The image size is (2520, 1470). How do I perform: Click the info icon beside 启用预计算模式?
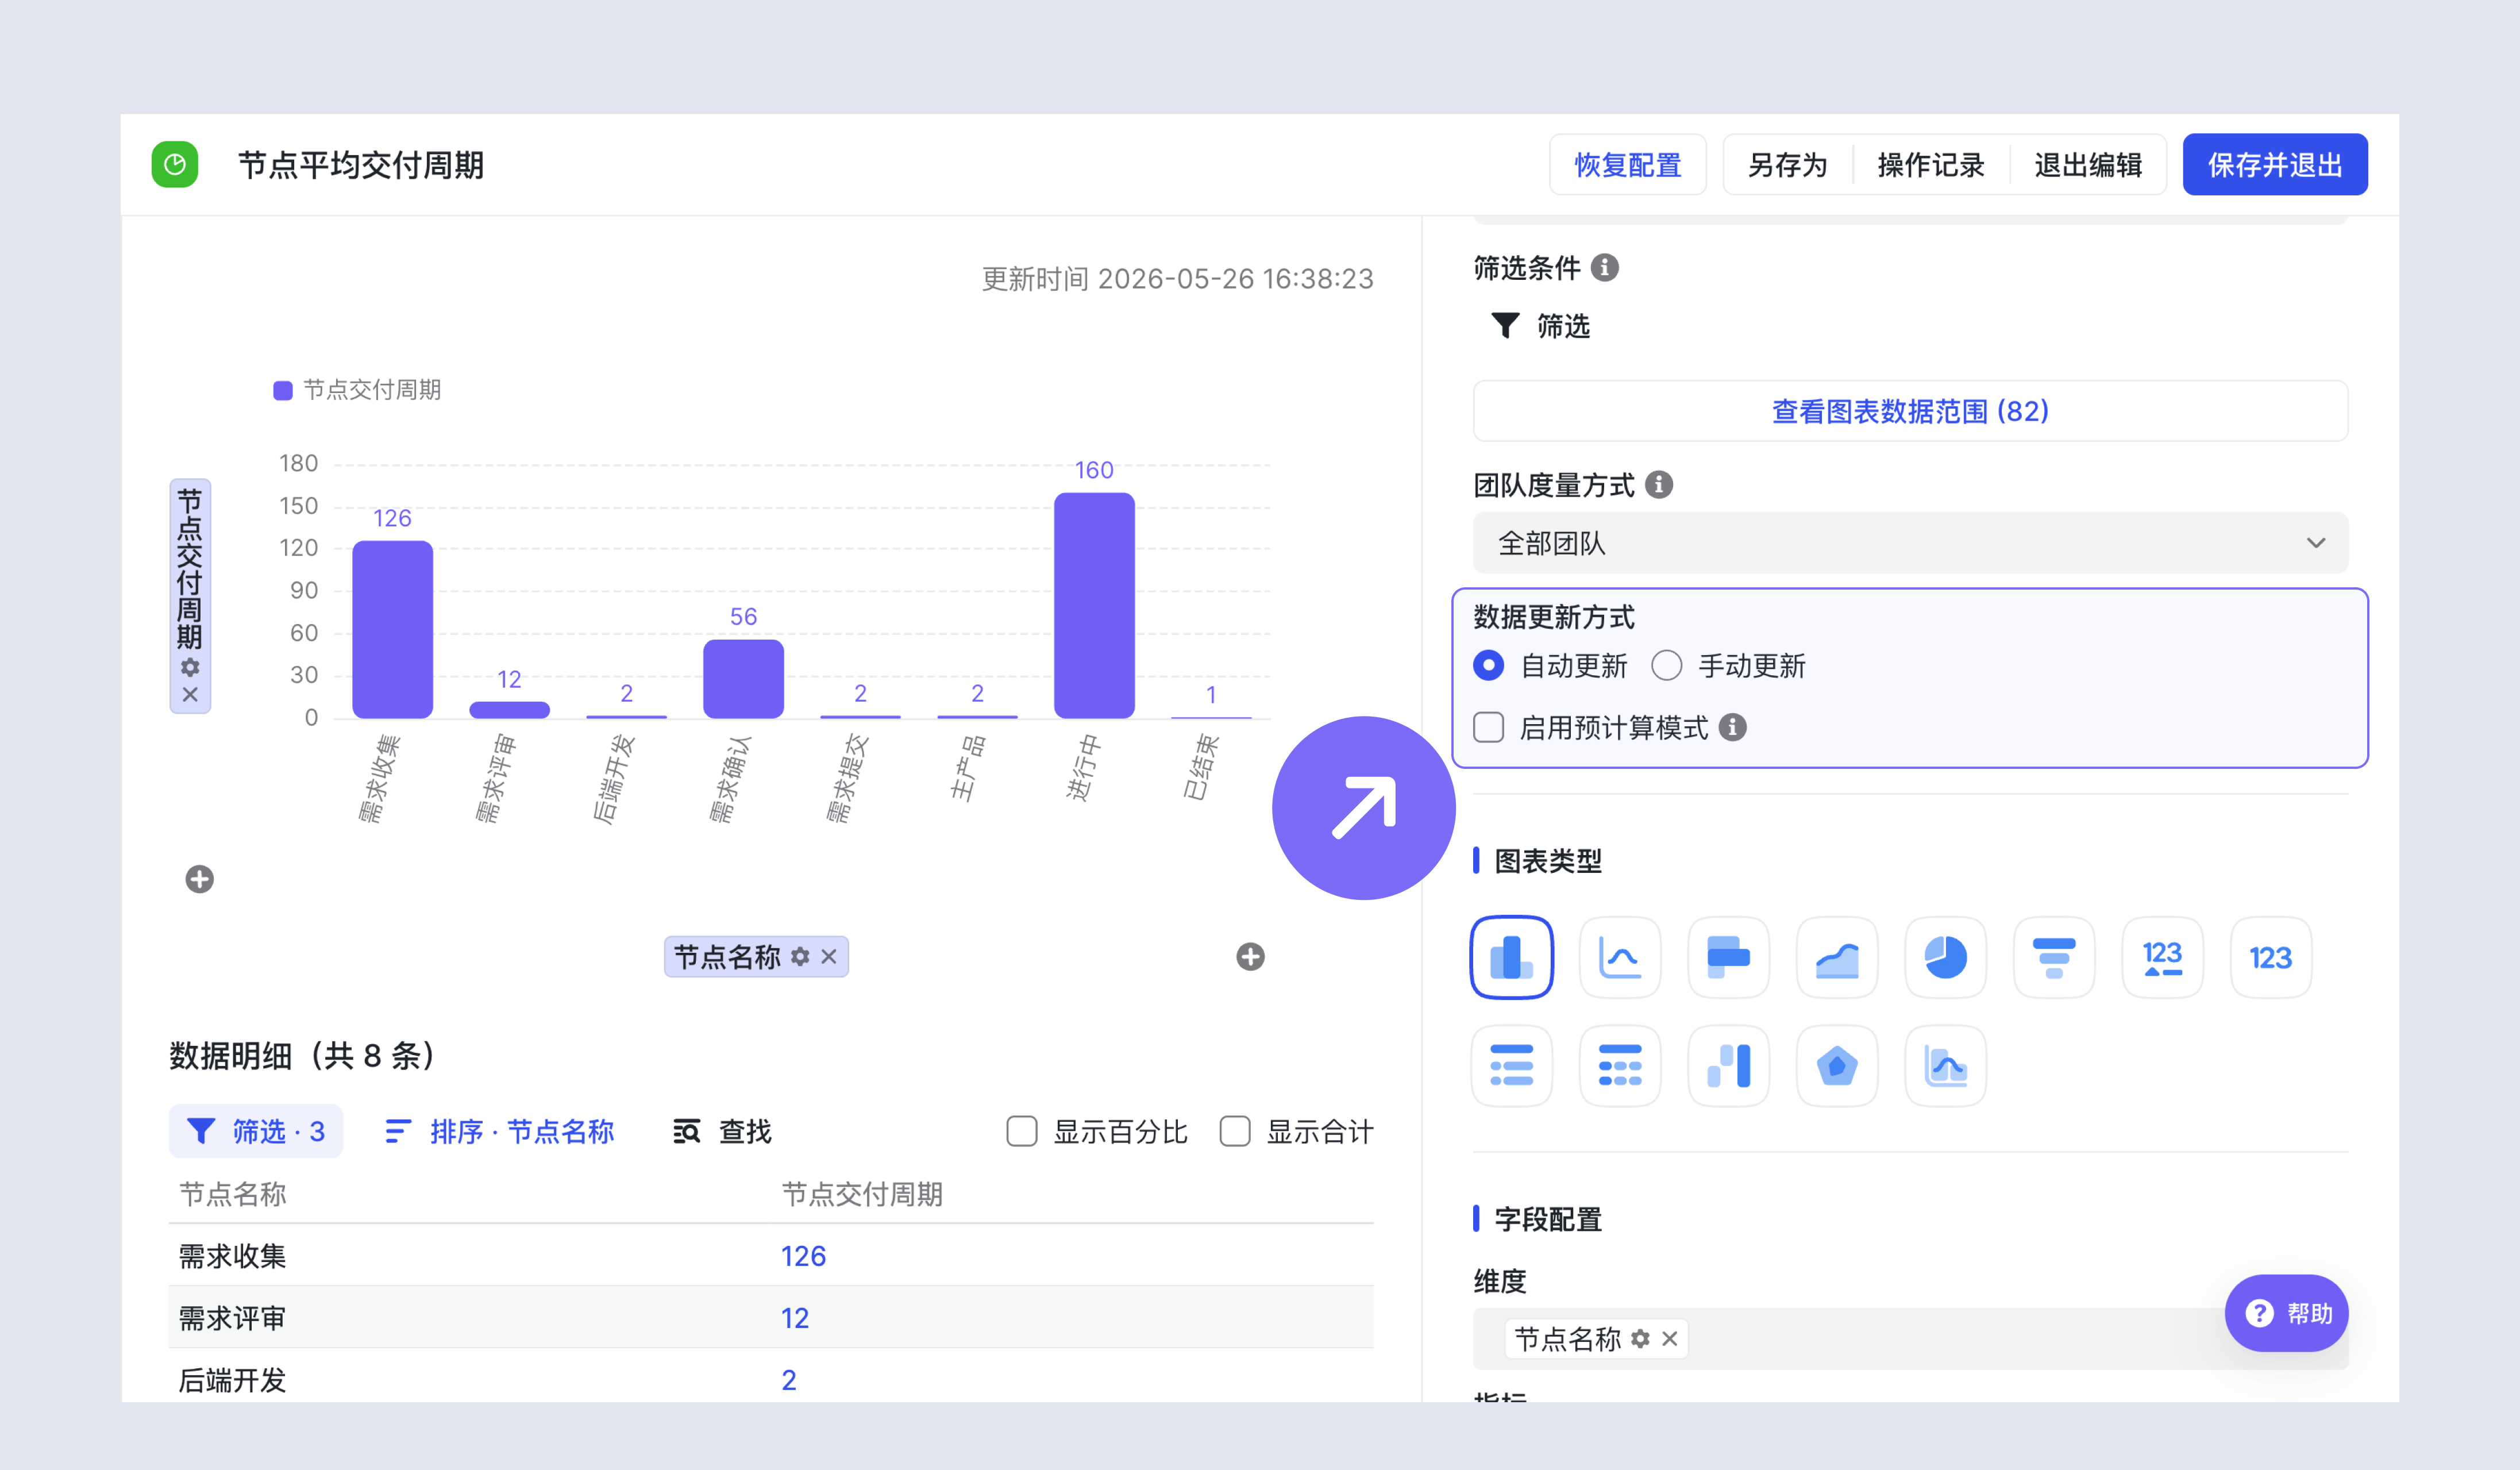tap(1733, 727)
